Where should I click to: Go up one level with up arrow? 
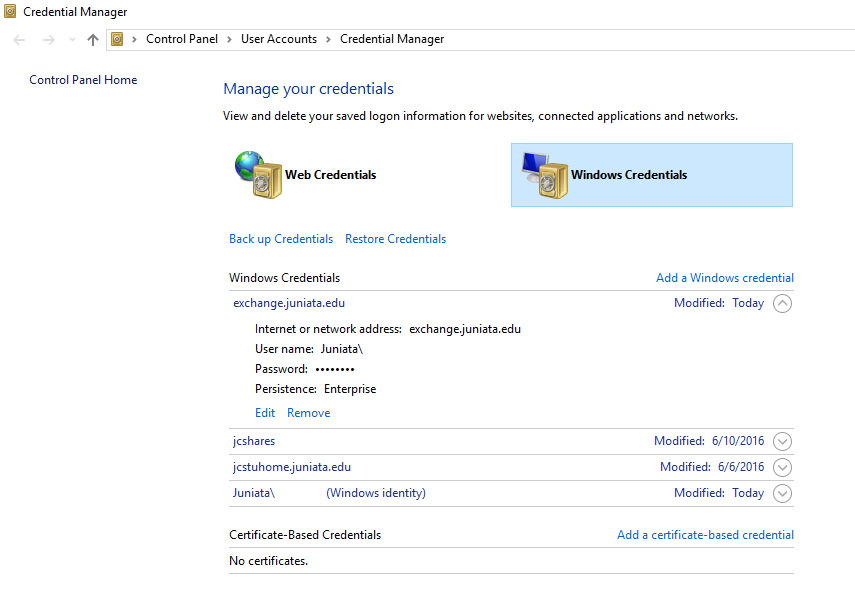click(x=93, y=40)
